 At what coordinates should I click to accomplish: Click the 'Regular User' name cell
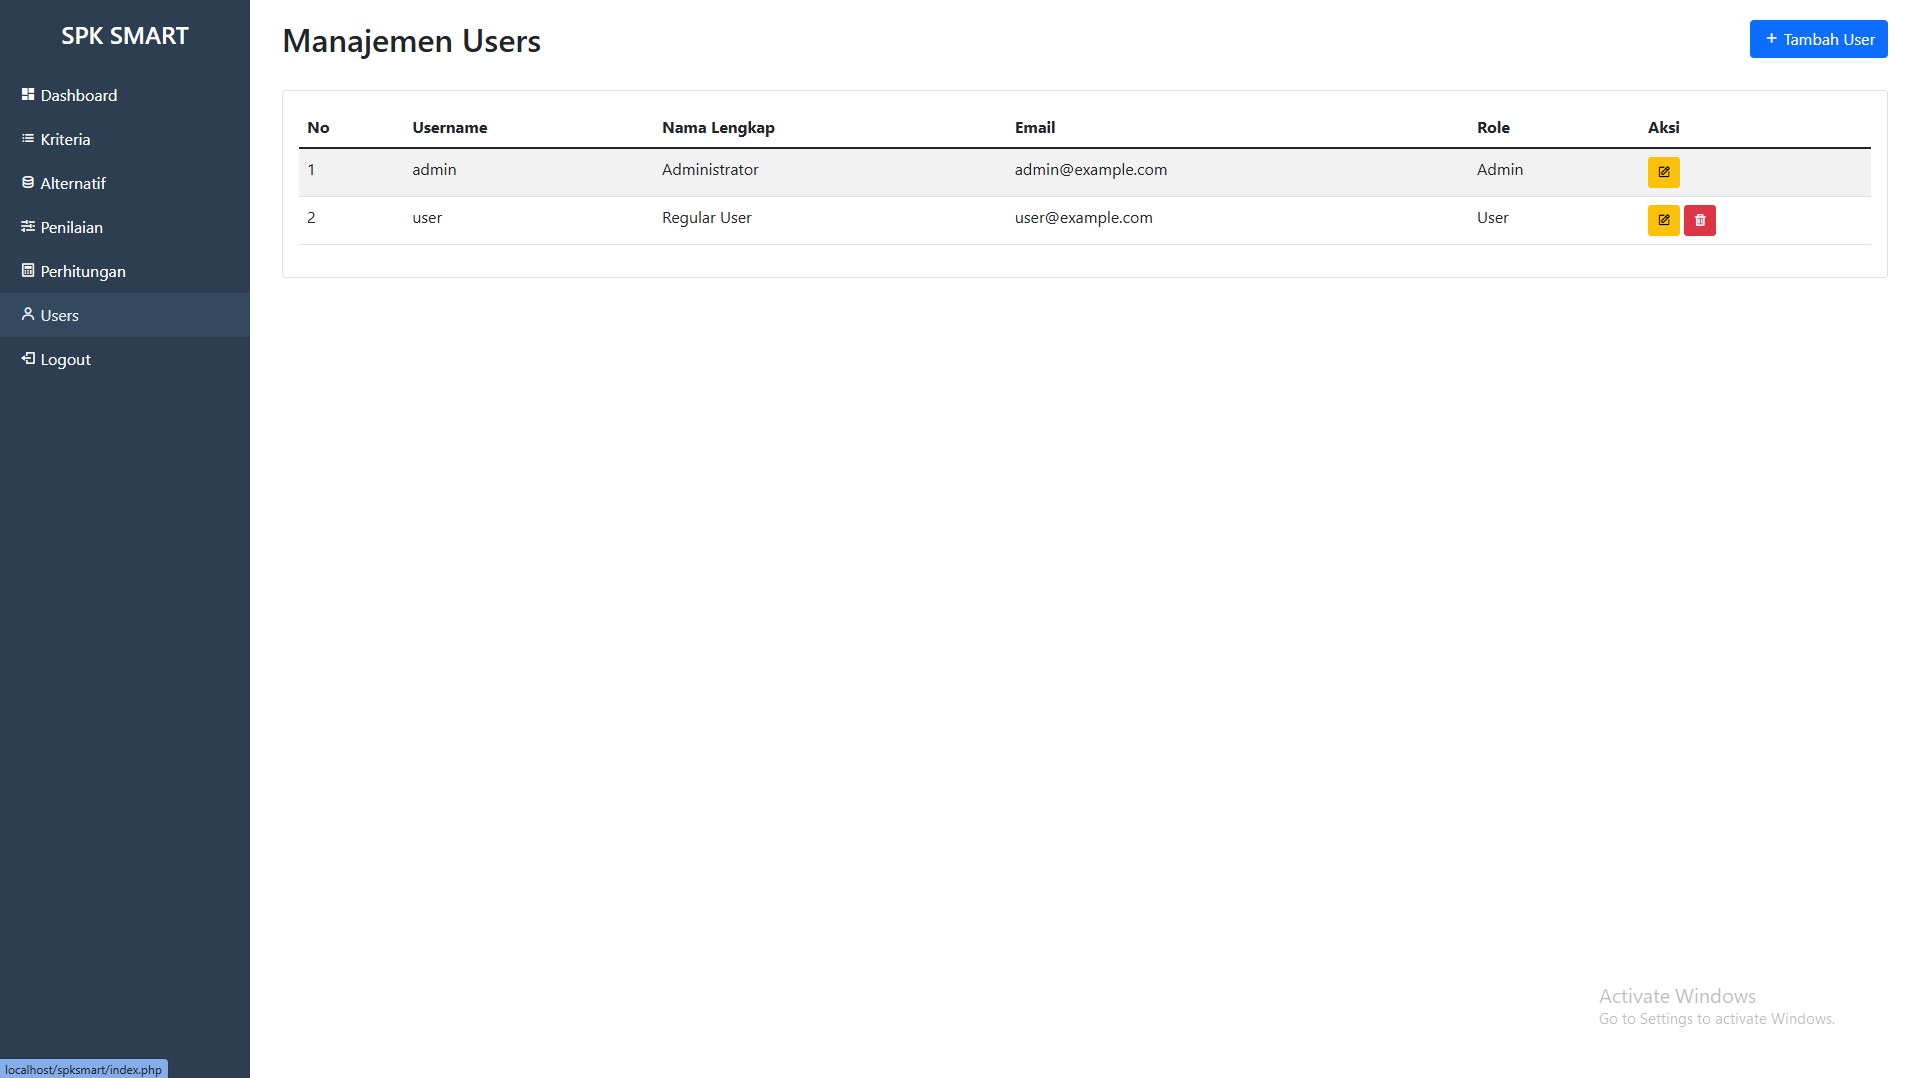706,218
